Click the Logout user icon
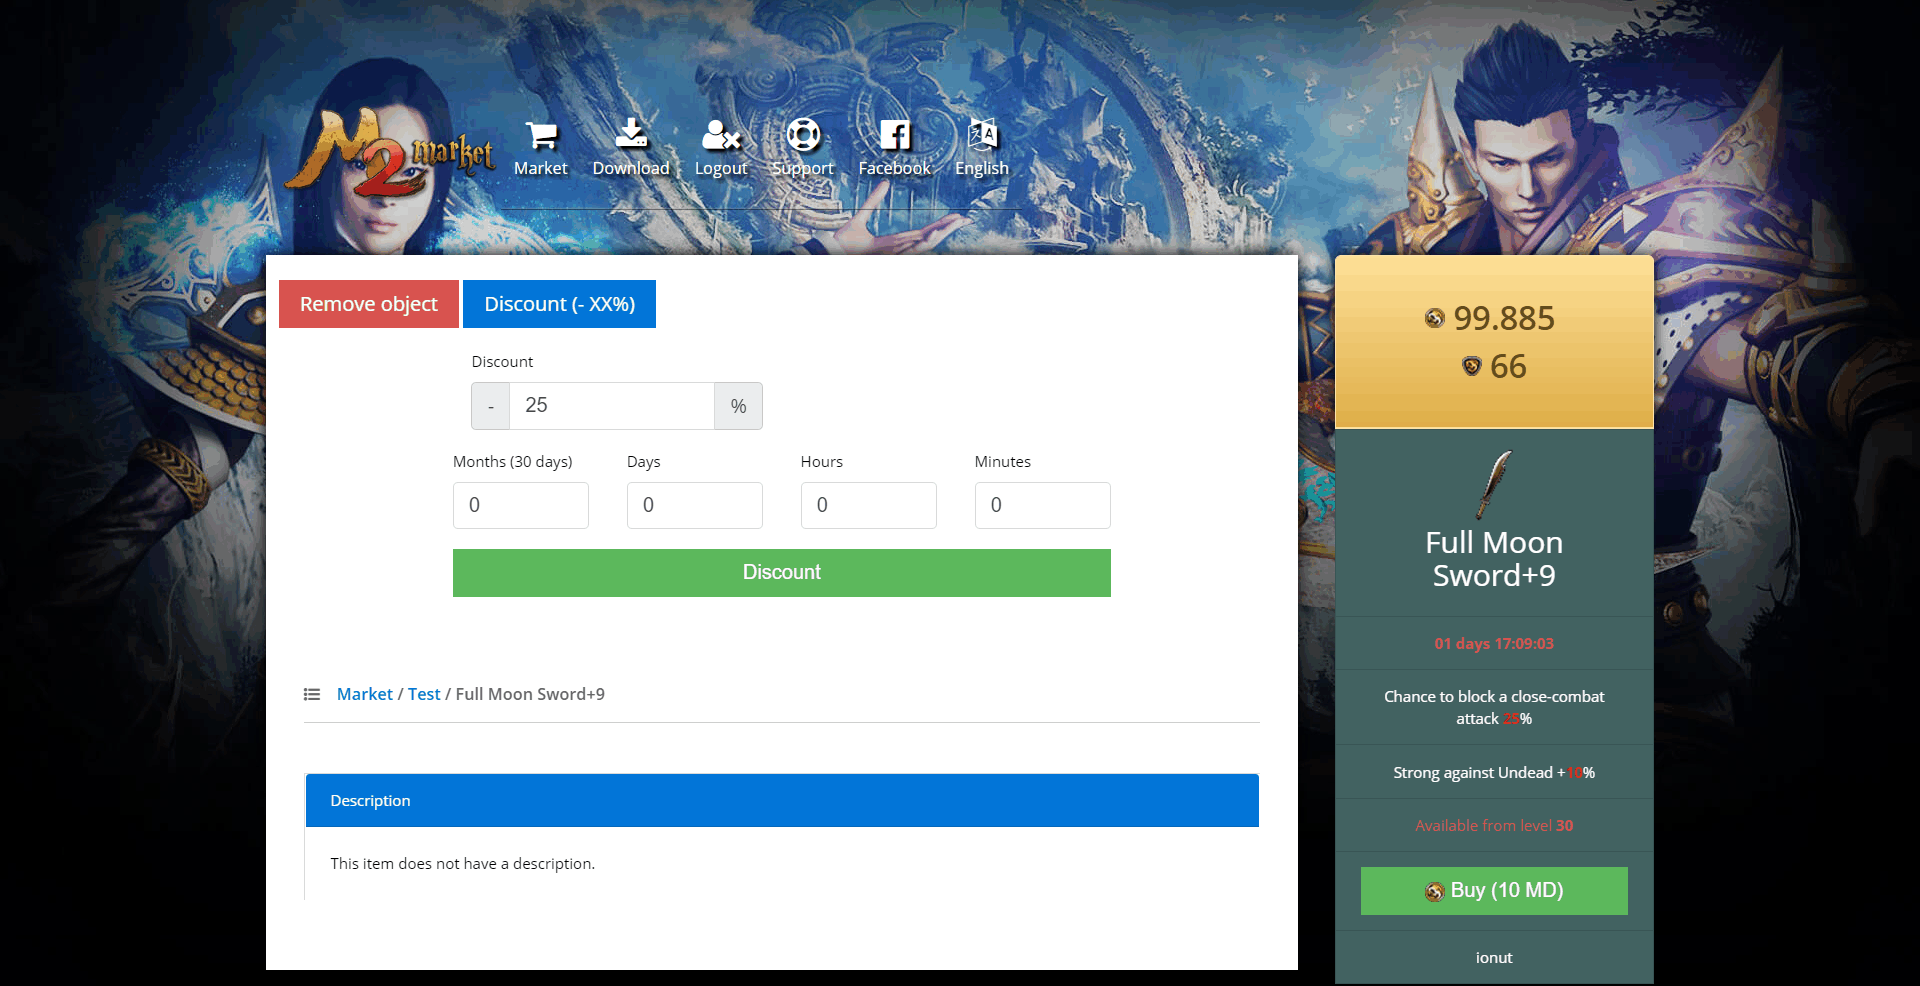This screenshot has height=986, width=1920. (x=720, y=135)
